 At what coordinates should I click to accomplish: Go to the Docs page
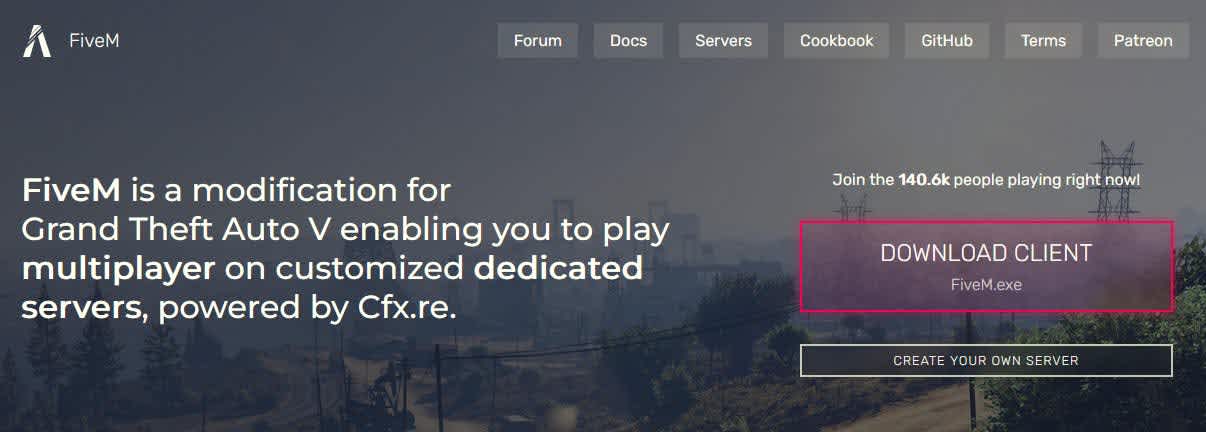tap(628, 41)
